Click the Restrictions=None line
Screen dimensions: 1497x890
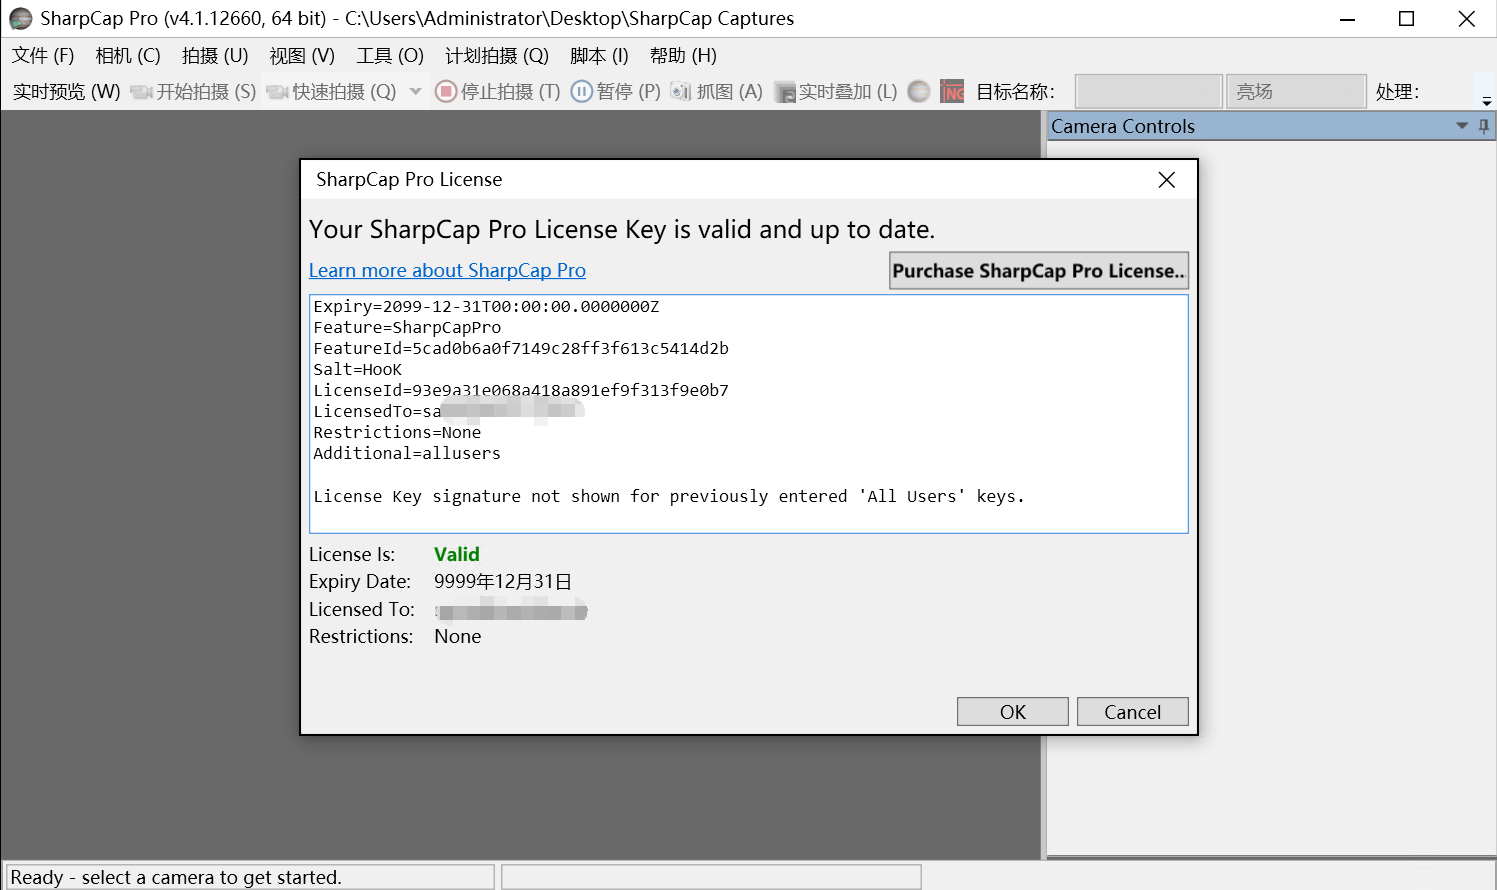click(x=397, y=433)
